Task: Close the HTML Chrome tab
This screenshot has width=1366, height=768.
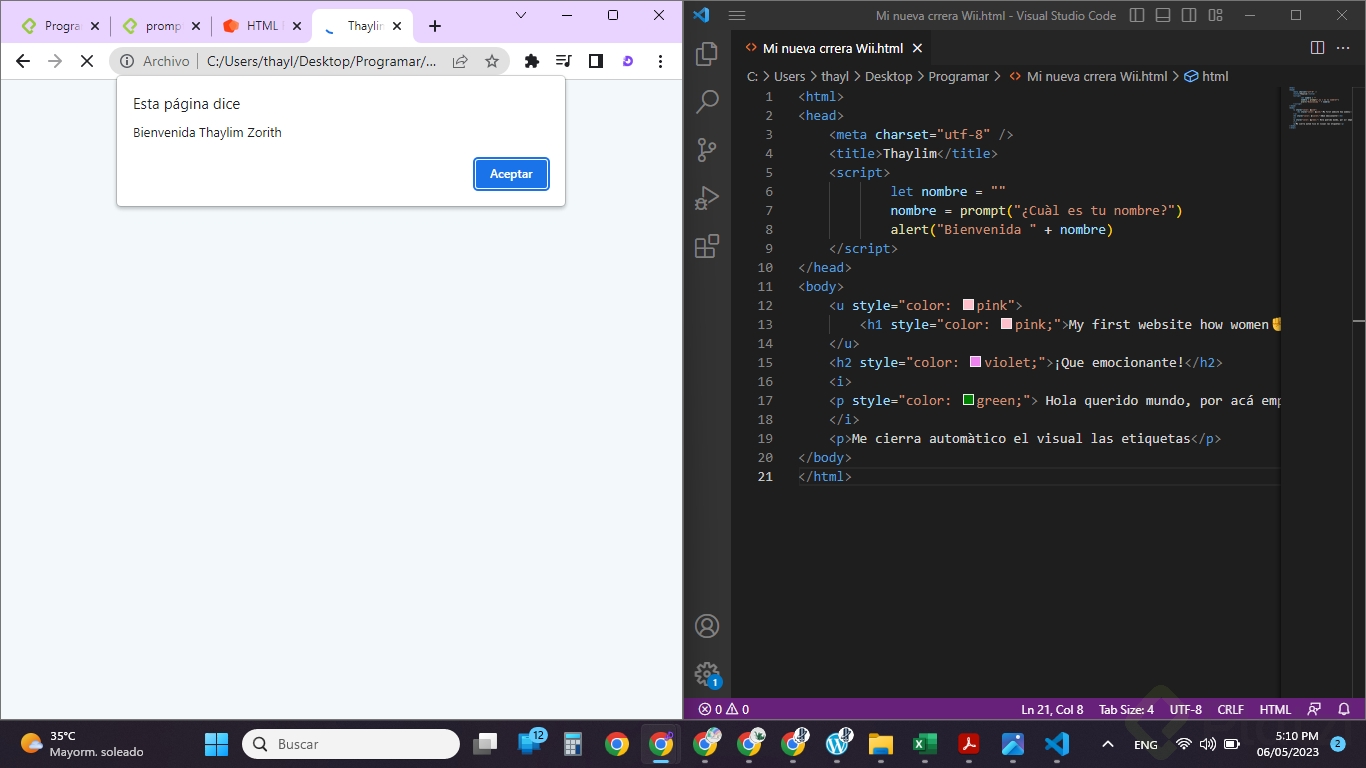Action: click(296, 26)
